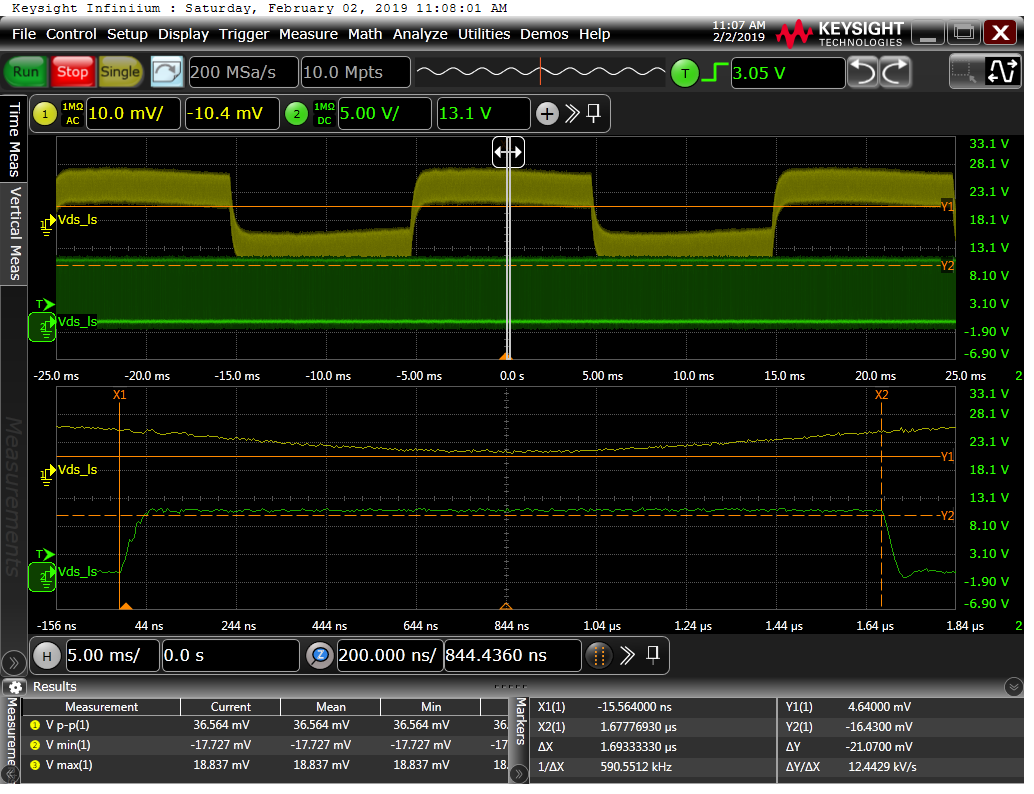Image resolution: width=1034 pixels, height=794 pixels.
Task: Click the trigger level 3.05 V field
Action: pos(788,72)
